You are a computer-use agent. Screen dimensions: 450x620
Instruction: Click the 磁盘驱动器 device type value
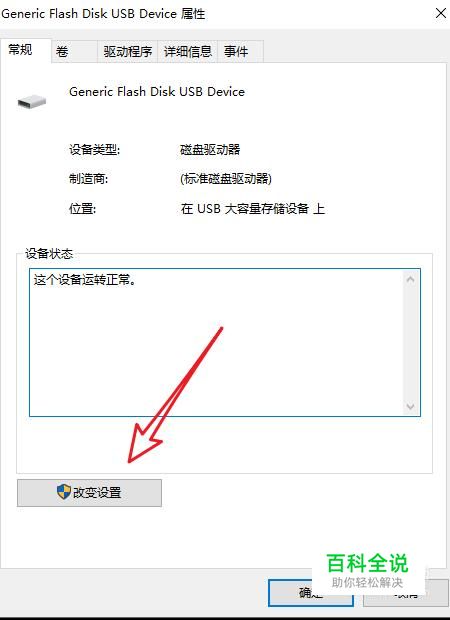point(210,150)
